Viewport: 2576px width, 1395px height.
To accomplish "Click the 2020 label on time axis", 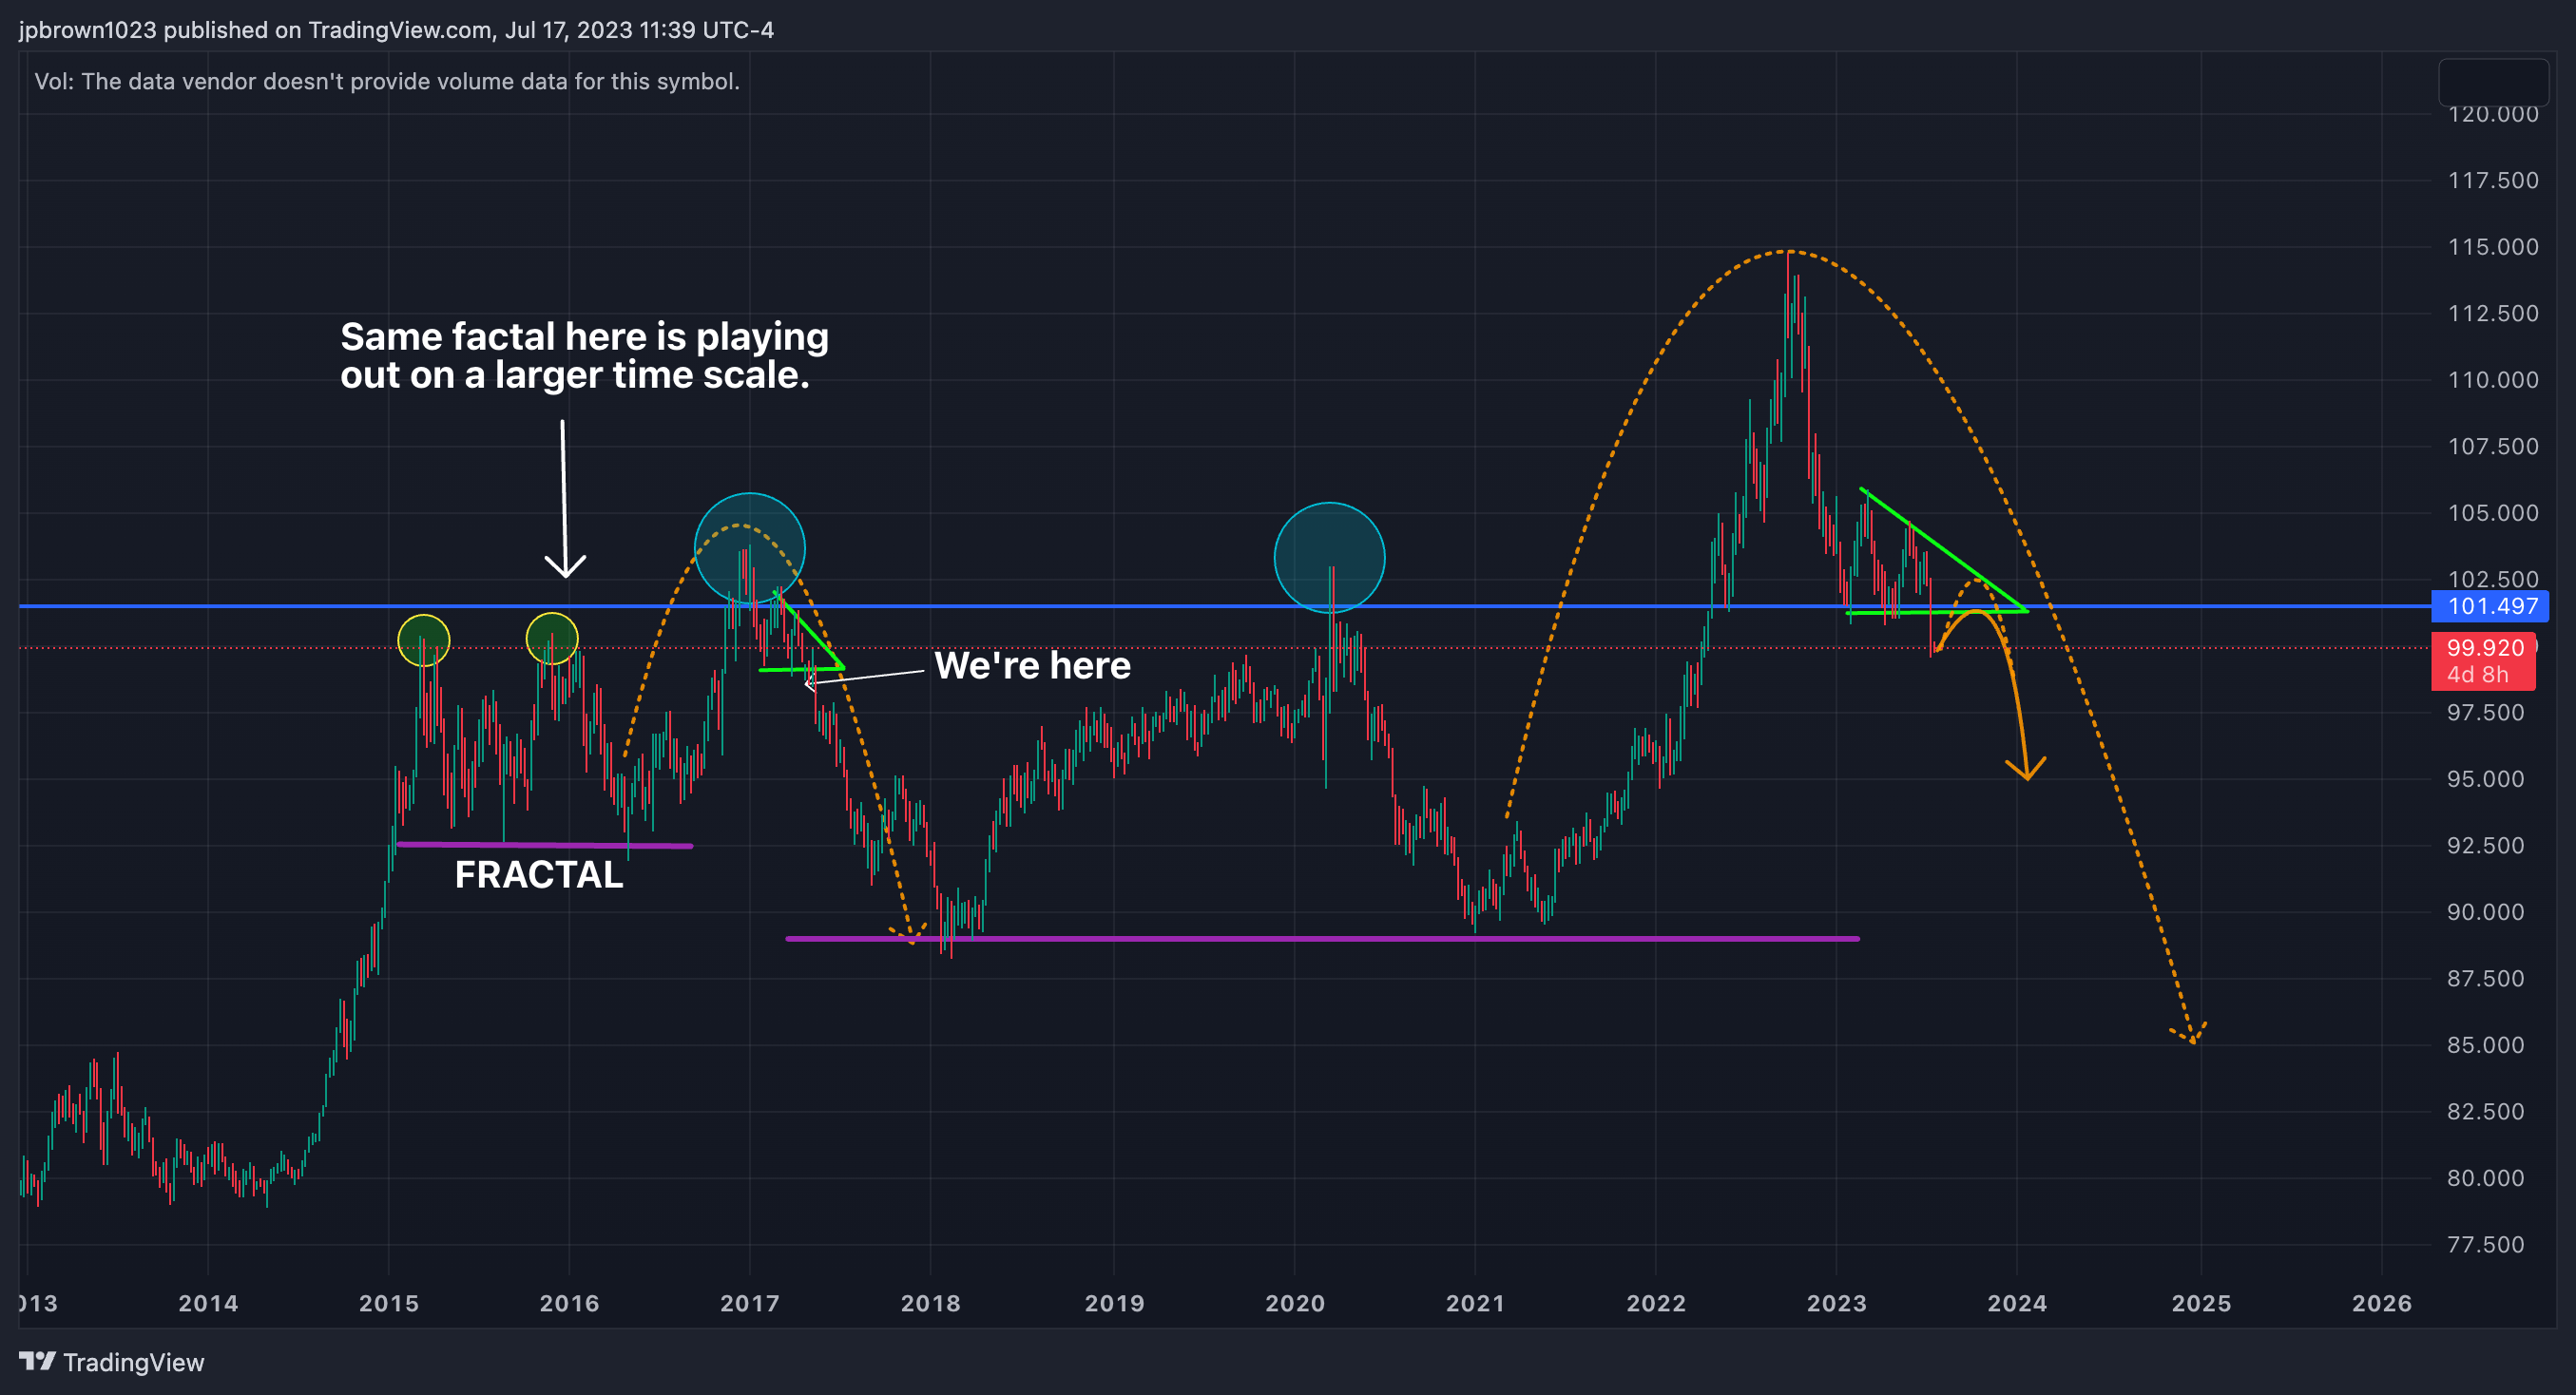I will 1295,1303.
